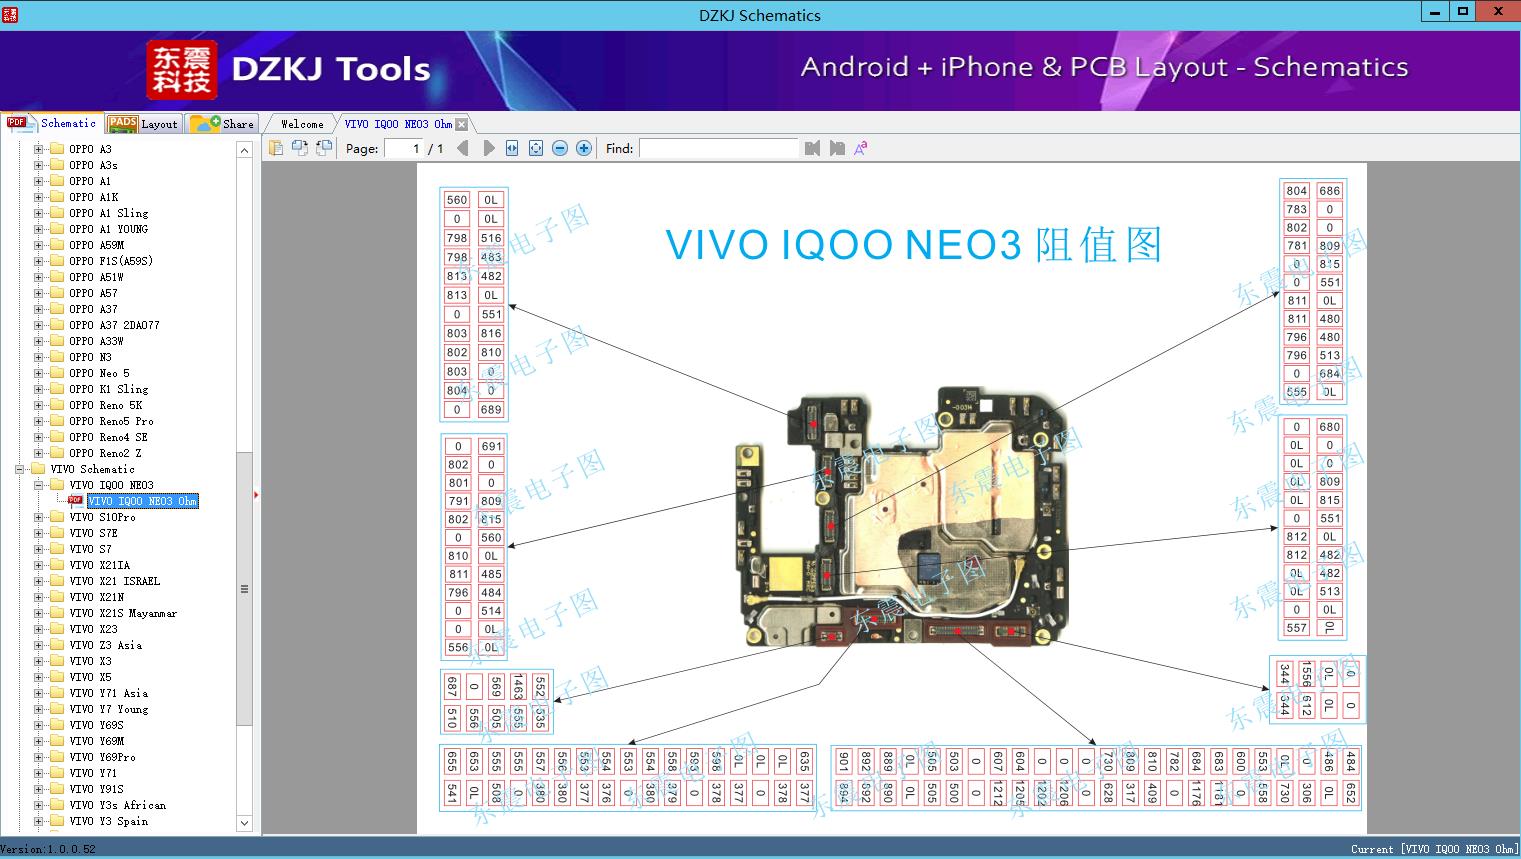1521x859 pixels.
Task: Expand the VIVO Y3 Spain folder
Action: pos(39,821)
